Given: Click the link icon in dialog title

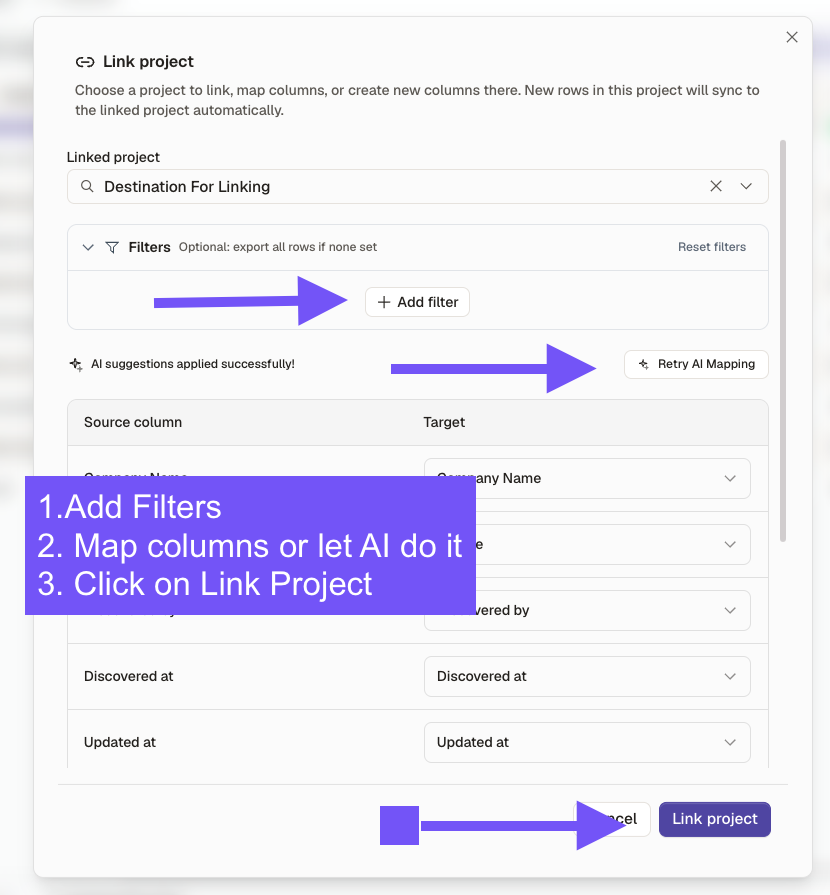Looking at the screenshot, I should (85, 62).
